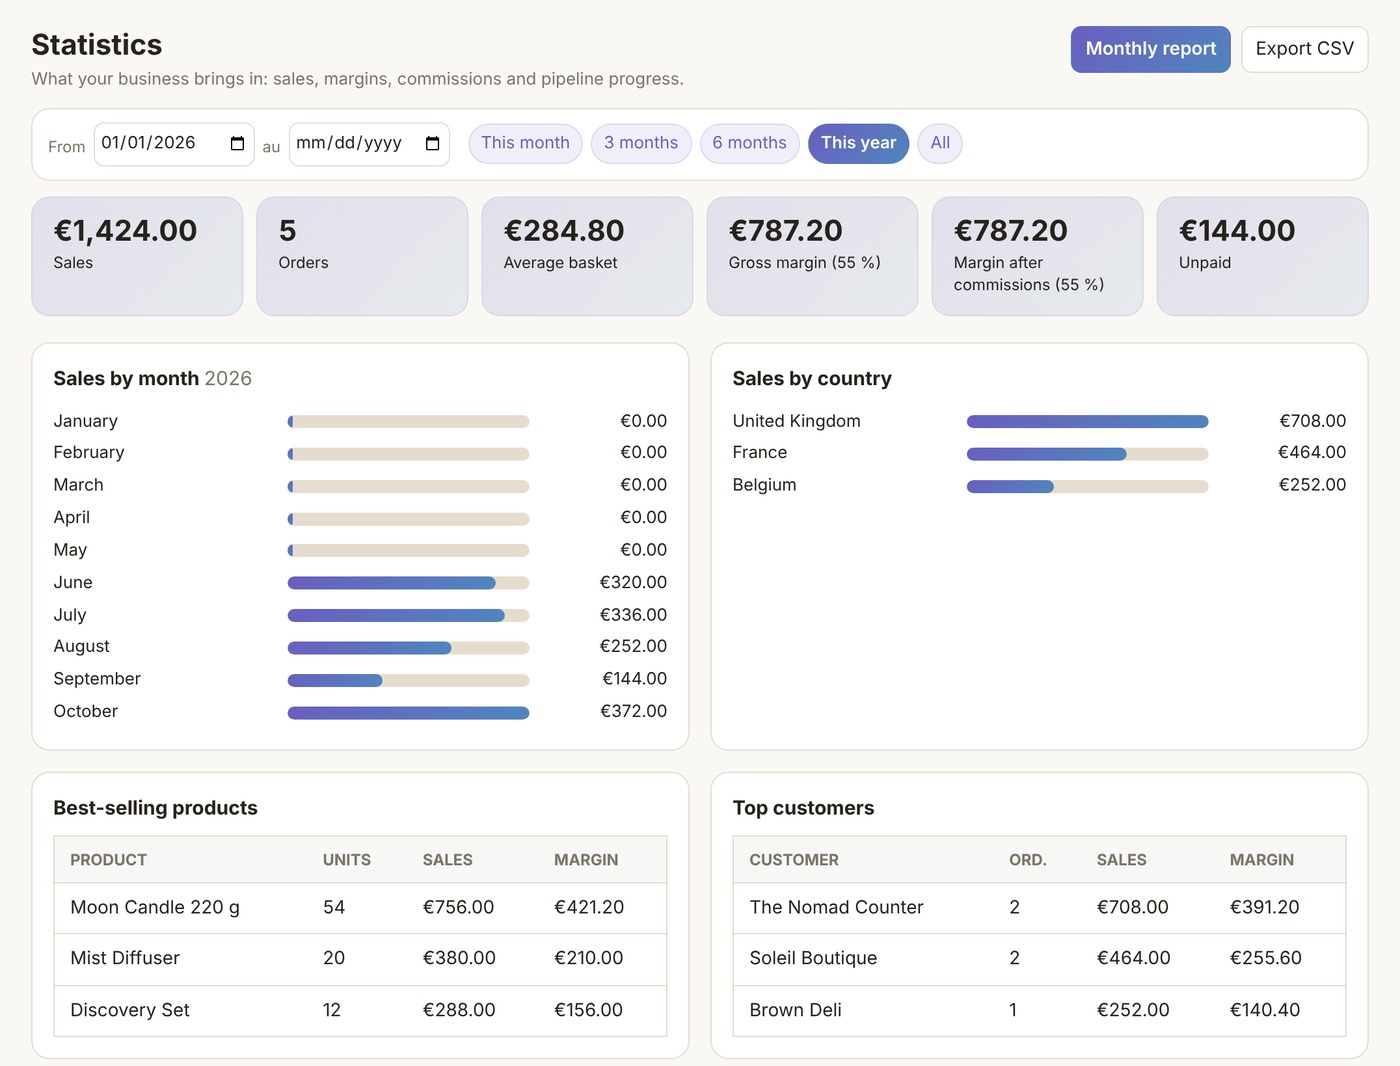Click the Monthly report button
Viewport: 1400px width, 1066px height.
click(x=1151, y=49)
